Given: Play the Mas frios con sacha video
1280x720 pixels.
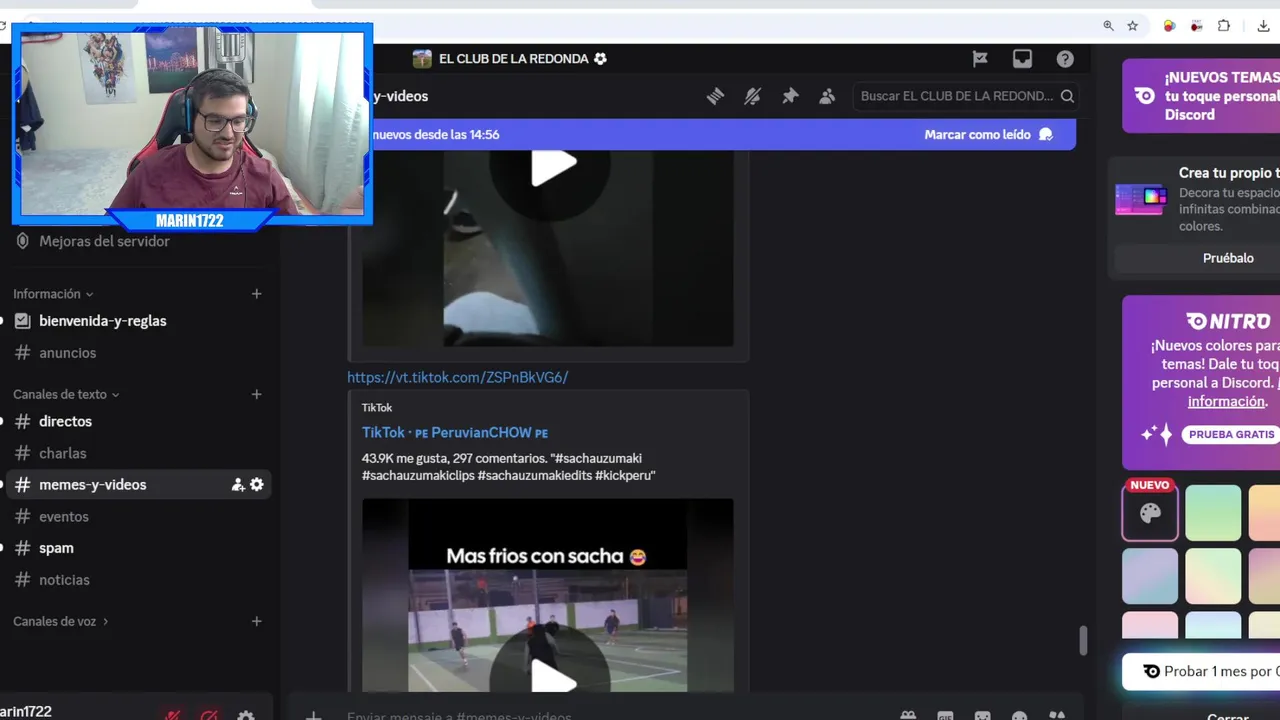Looking at the screenshot, I should (x=553, y=676).
